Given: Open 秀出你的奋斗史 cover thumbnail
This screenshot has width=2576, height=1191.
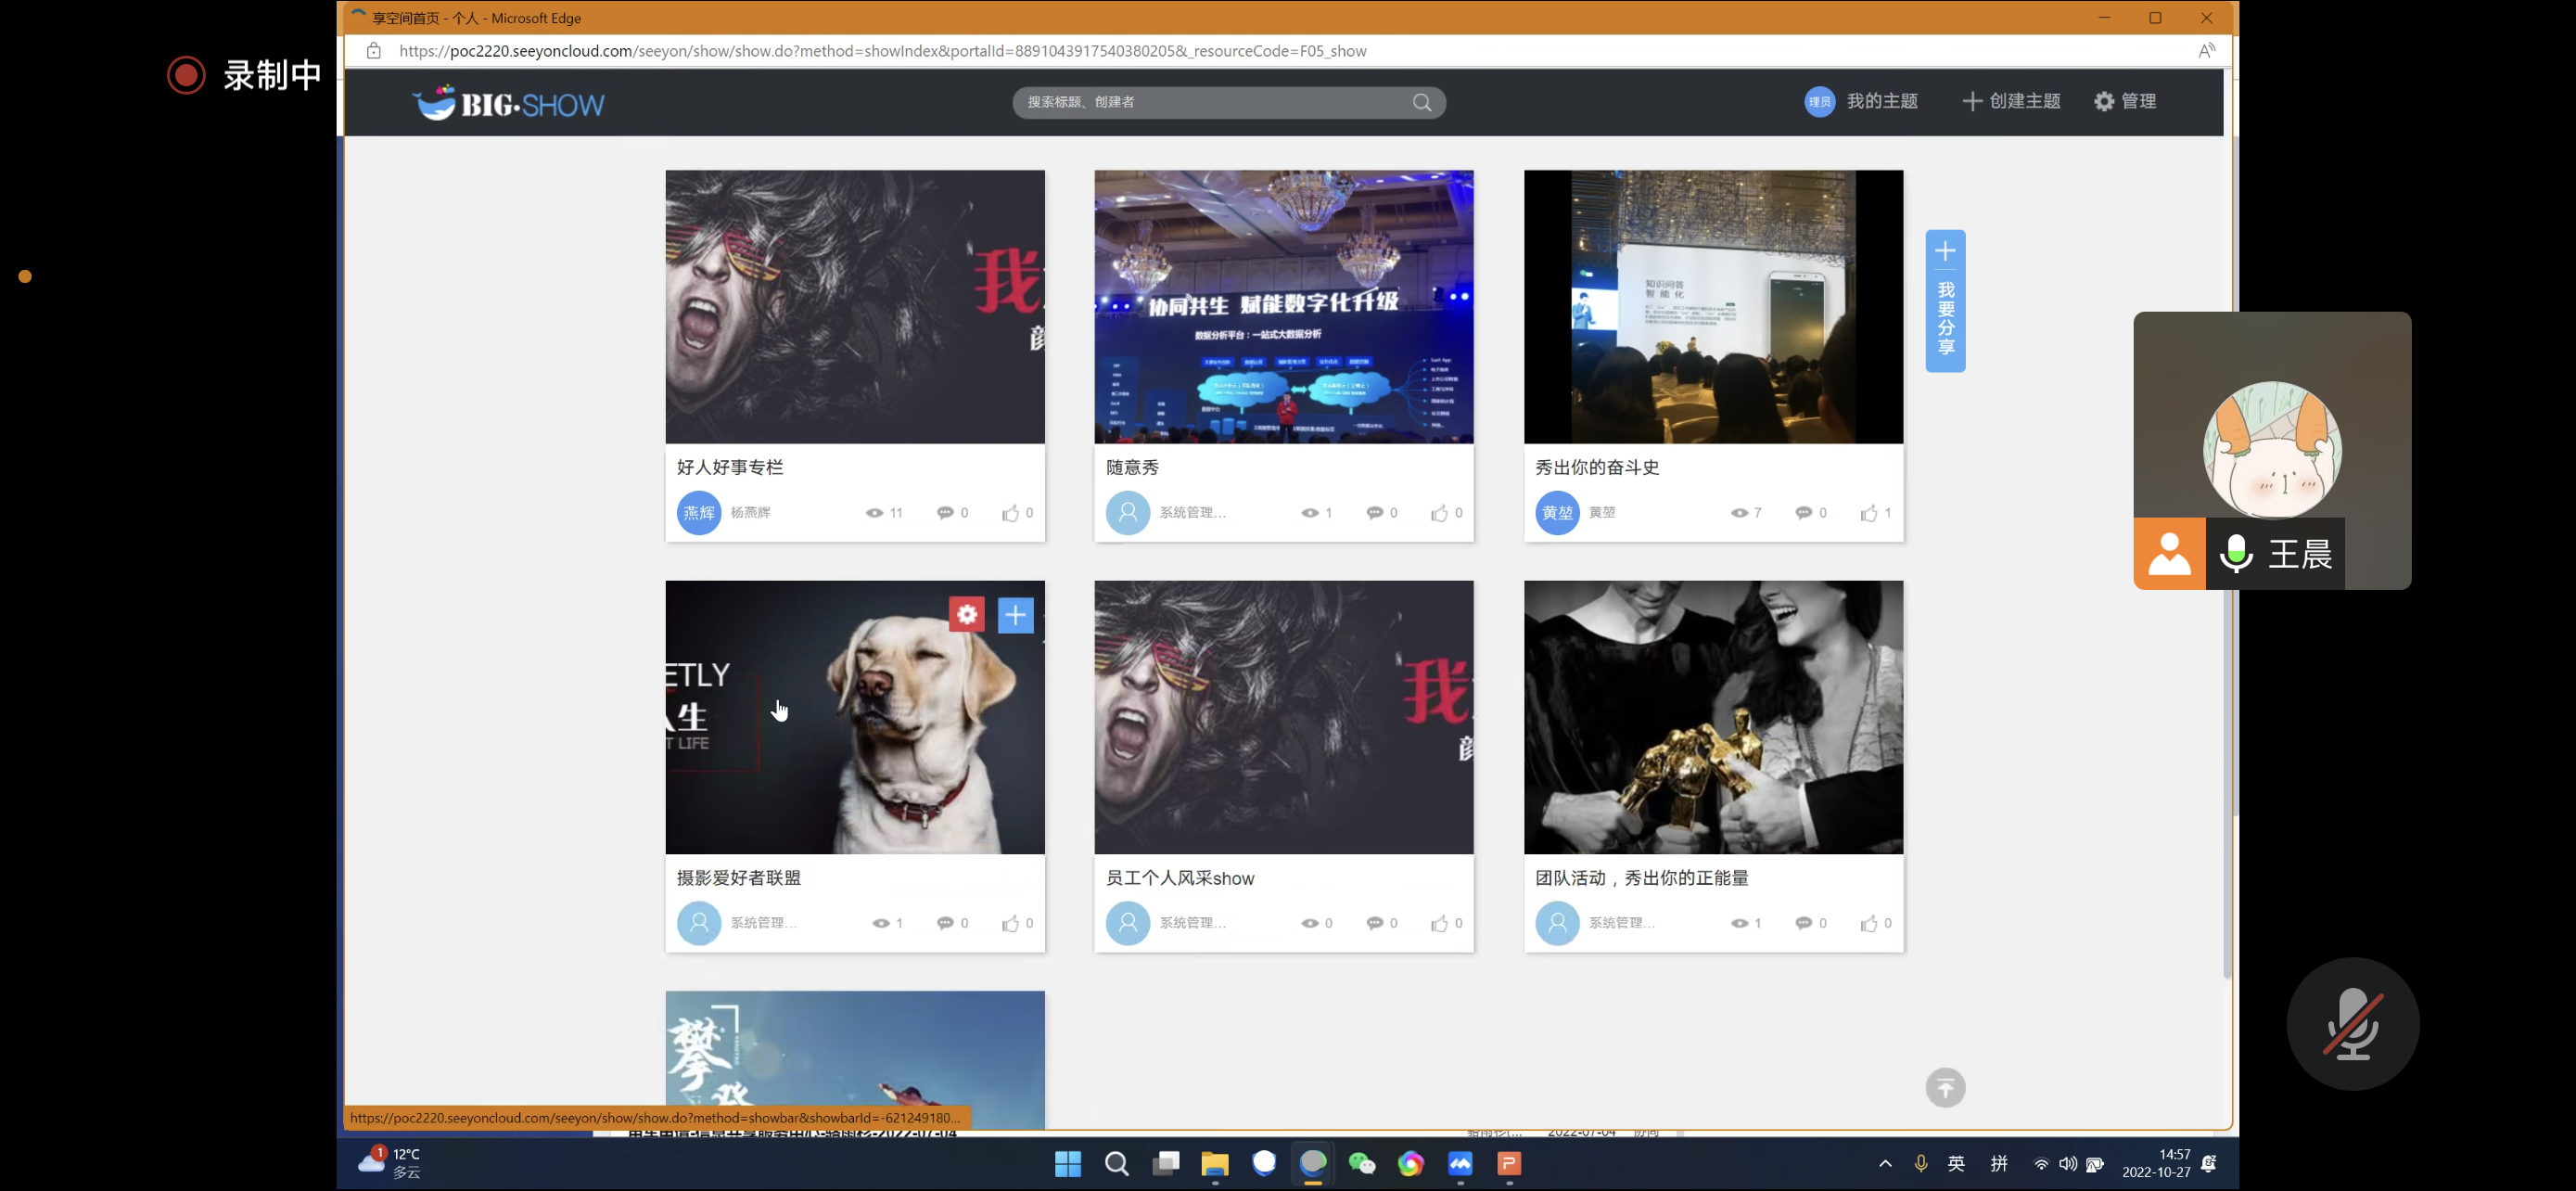Looking at the screenshot, I should (x=1713, y=306).
